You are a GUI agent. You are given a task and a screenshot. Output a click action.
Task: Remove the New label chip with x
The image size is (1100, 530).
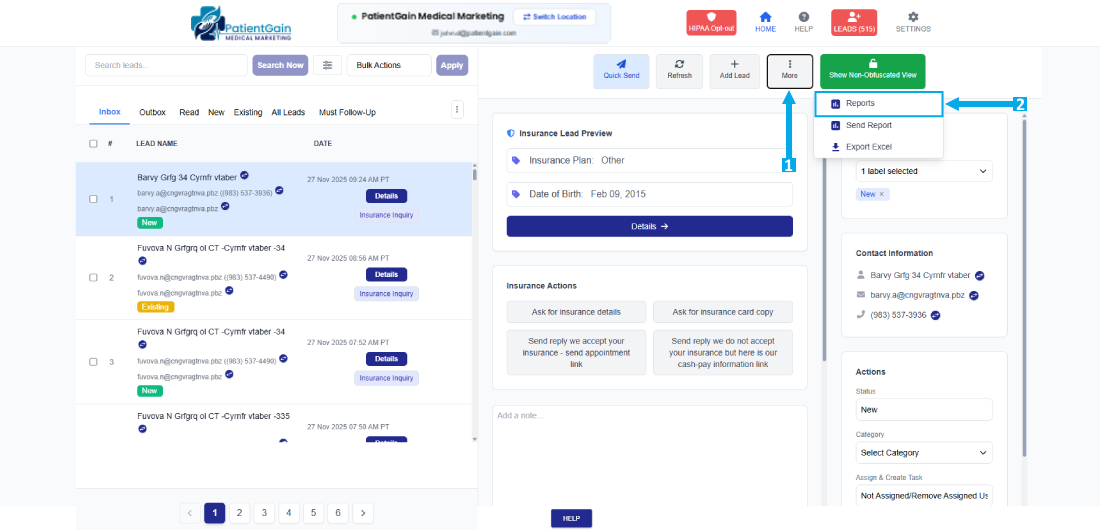[882, 194]
